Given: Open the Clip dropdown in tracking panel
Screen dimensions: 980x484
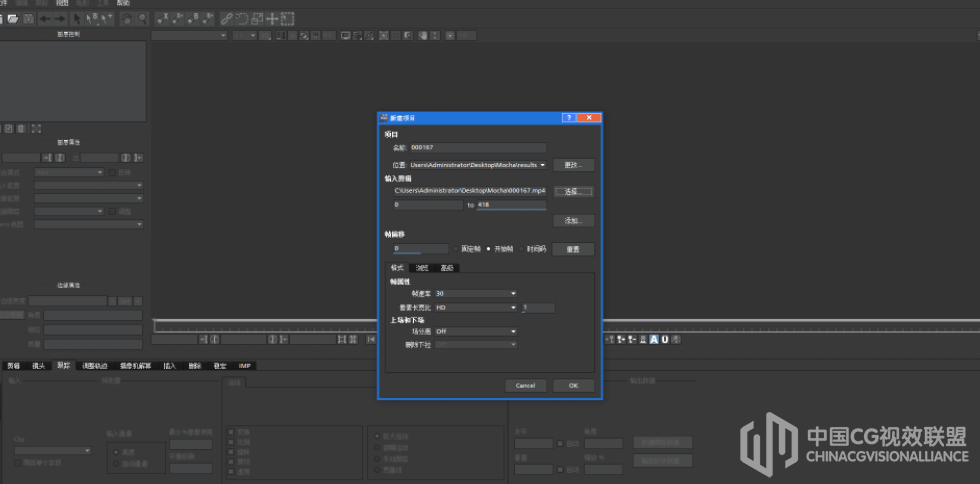Looking at the screenshot, I should click(52, 450).
